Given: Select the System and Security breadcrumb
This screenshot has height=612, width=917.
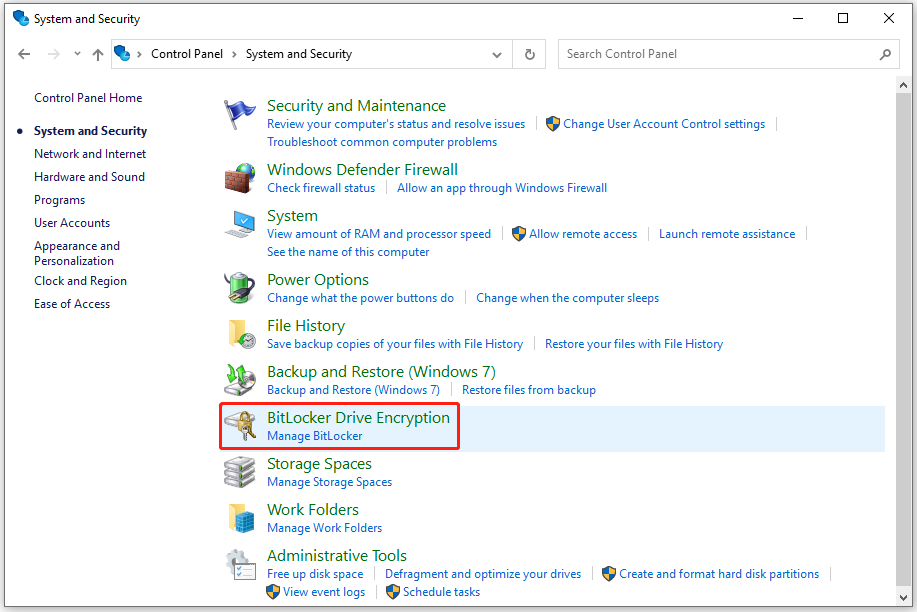Looking at the screenshot, I should click(299, 54).
